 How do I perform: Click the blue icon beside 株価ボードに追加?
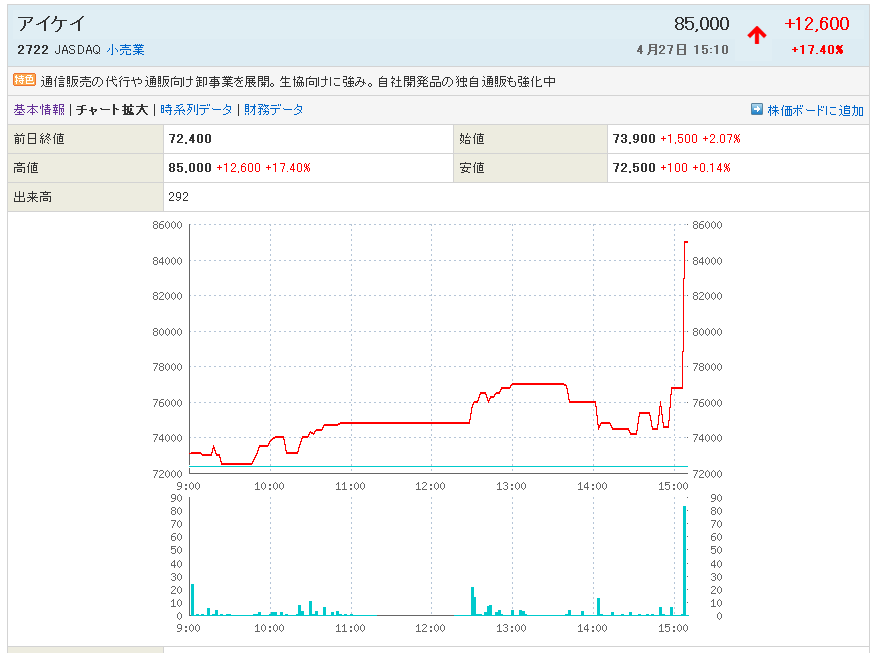click(757, 110)
